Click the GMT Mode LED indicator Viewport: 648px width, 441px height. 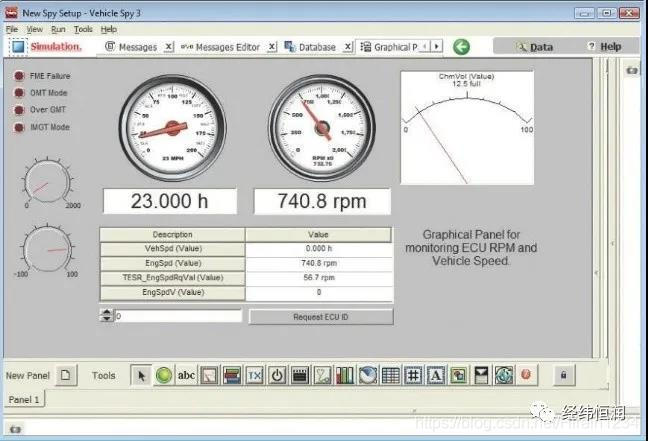19,93
